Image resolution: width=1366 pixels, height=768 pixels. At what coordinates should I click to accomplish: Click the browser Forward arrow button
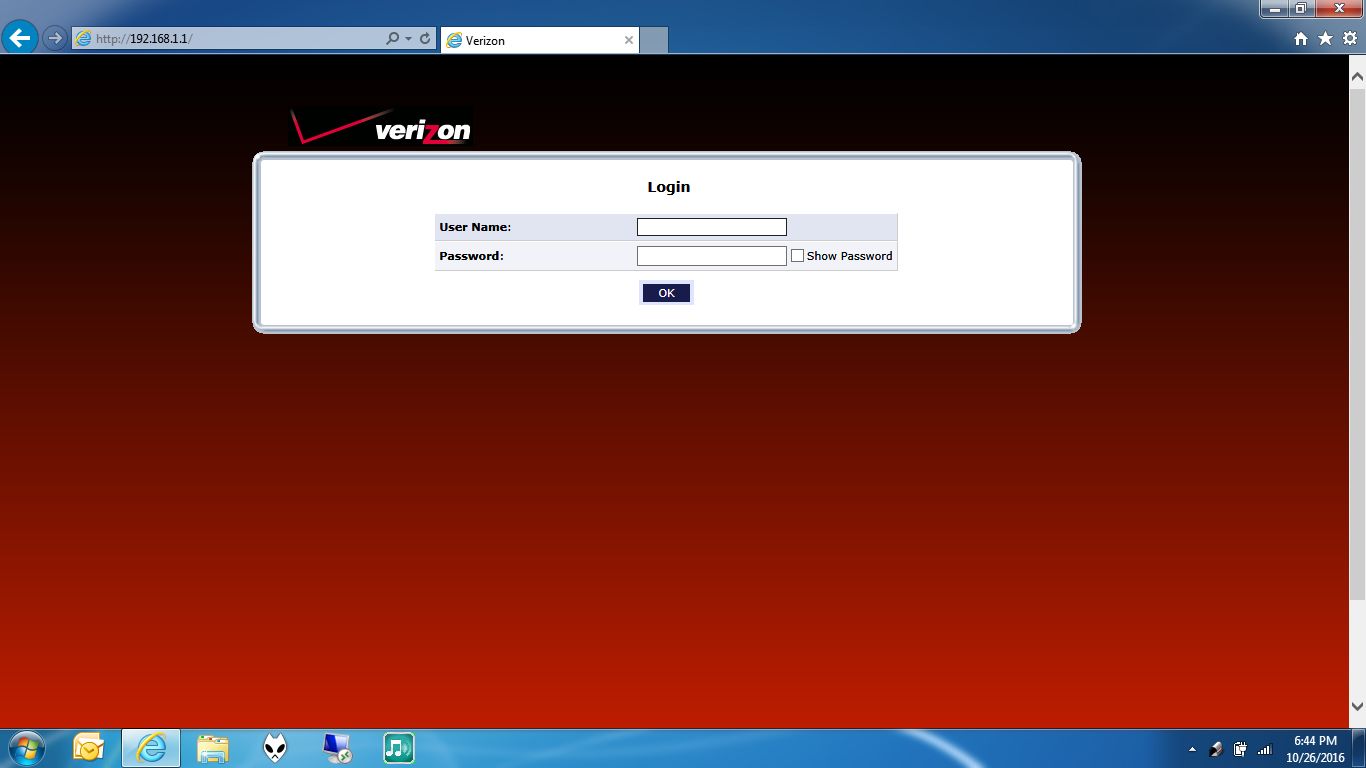55,39
